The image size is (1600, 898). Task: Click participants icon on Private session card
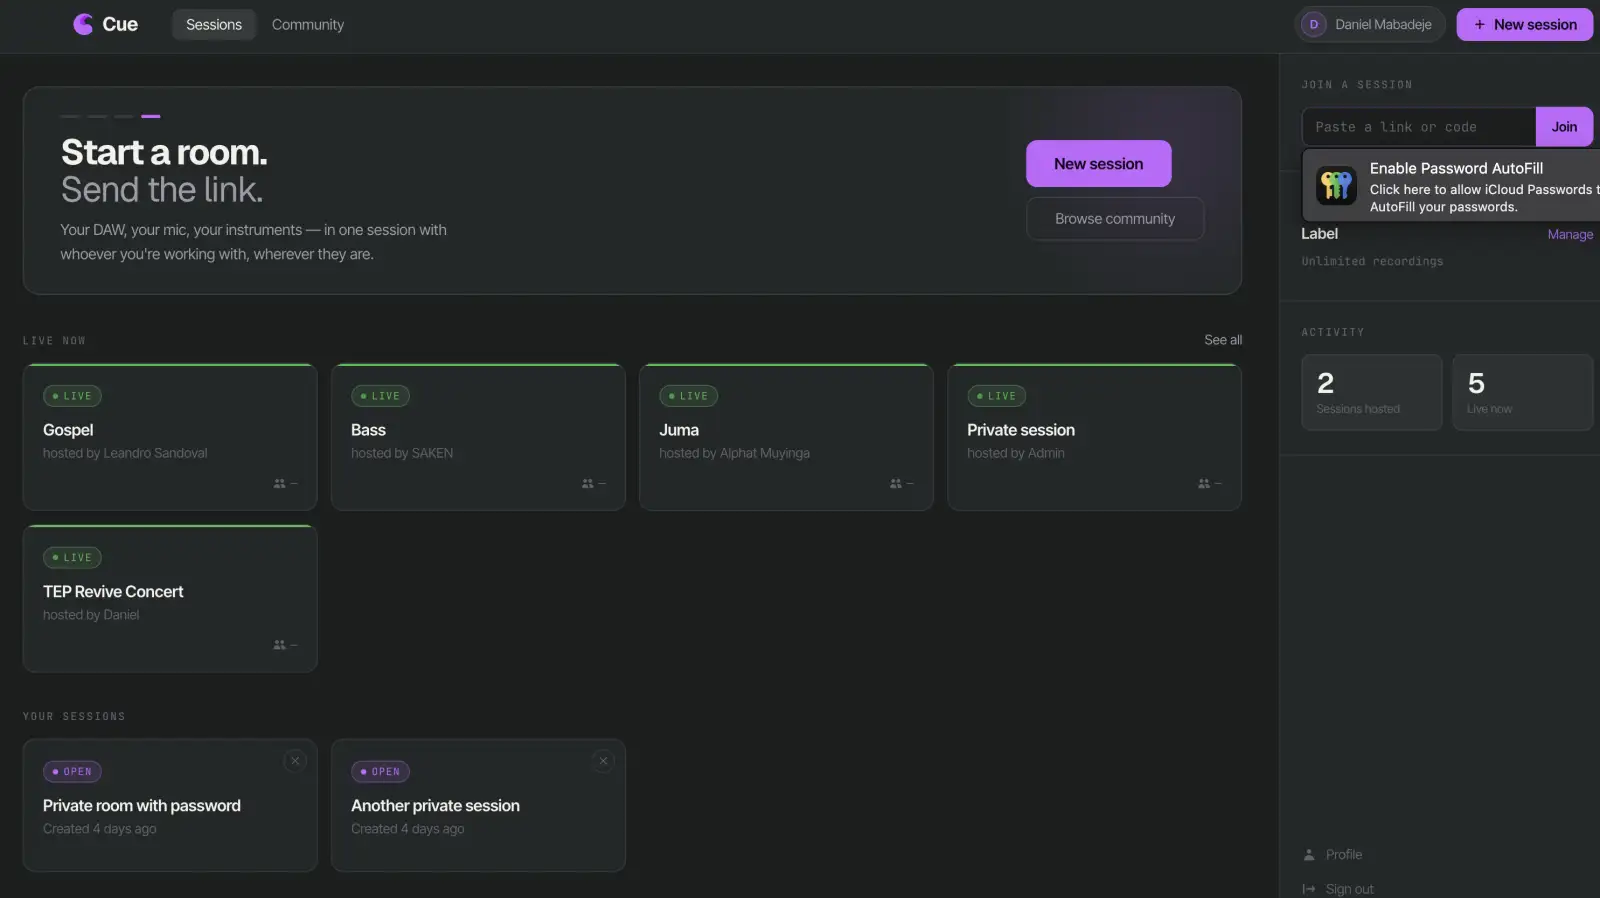(x=1204, y=484)
